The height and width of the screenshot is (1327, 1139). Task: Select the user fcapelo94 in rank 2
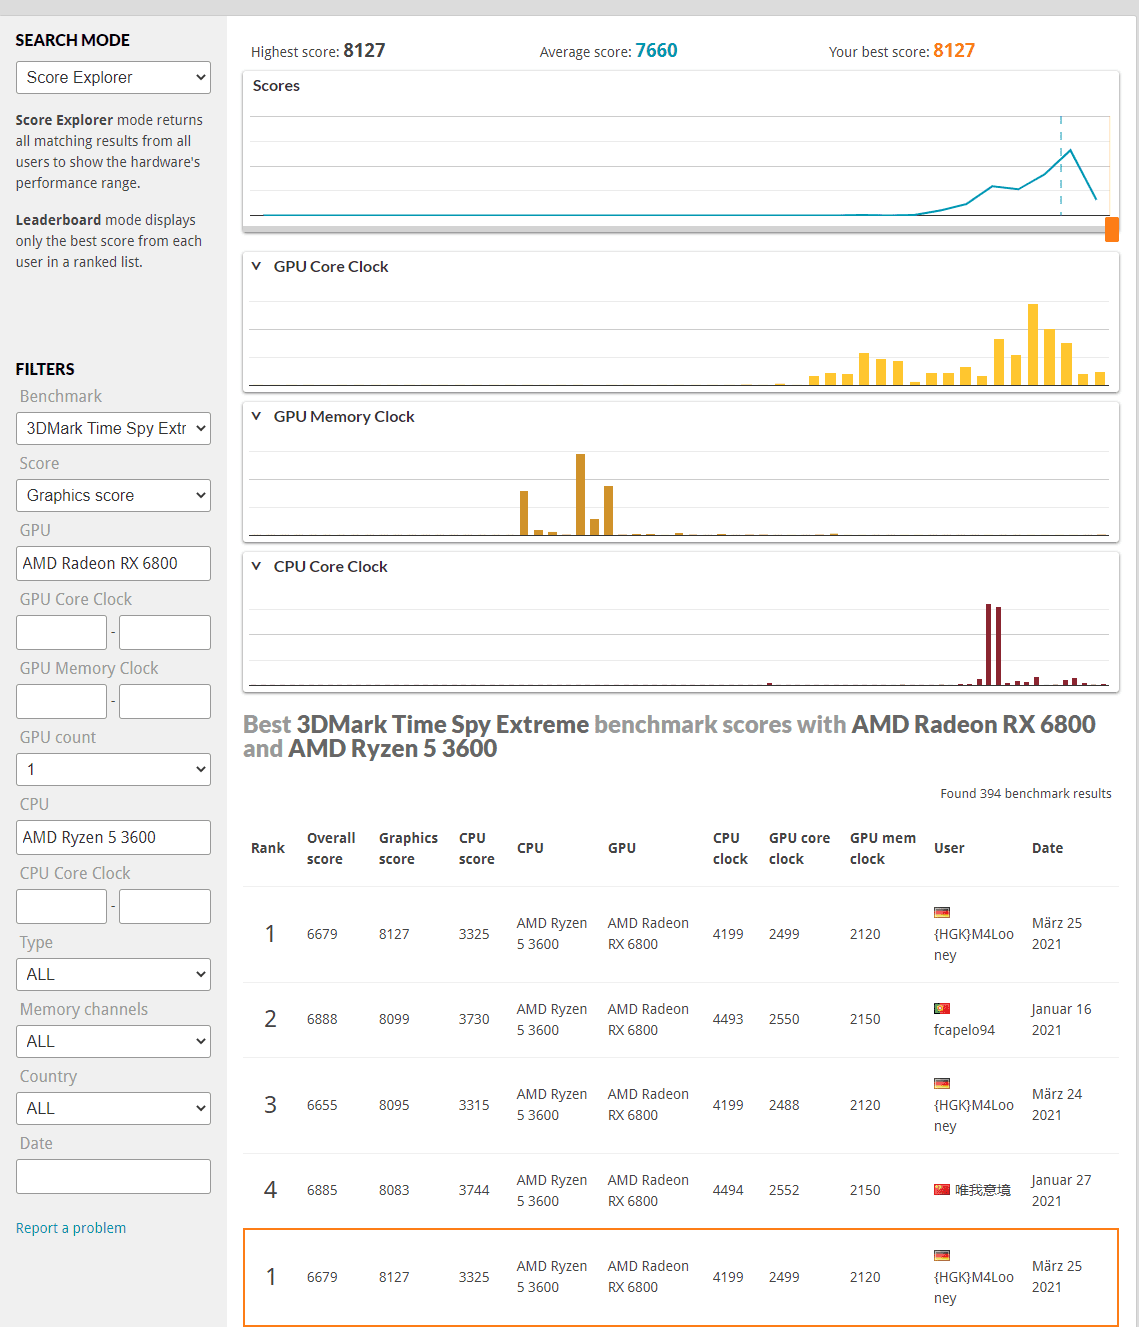(964, 1030)
